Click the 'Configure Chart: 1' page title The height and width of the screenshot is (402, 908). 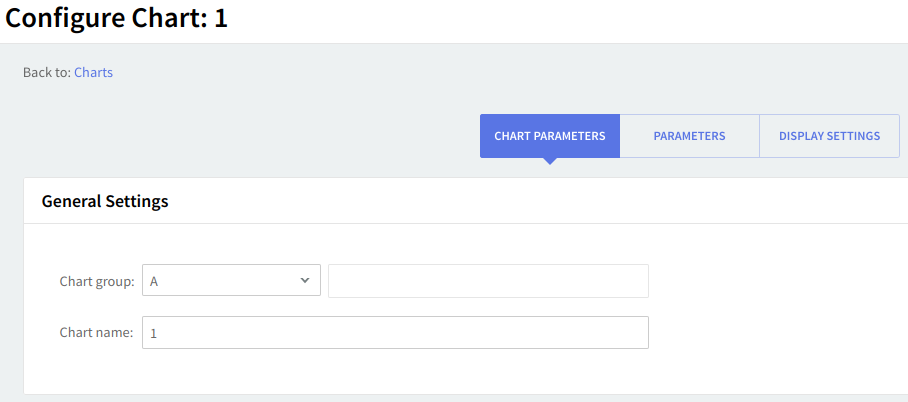click(117, 18)
